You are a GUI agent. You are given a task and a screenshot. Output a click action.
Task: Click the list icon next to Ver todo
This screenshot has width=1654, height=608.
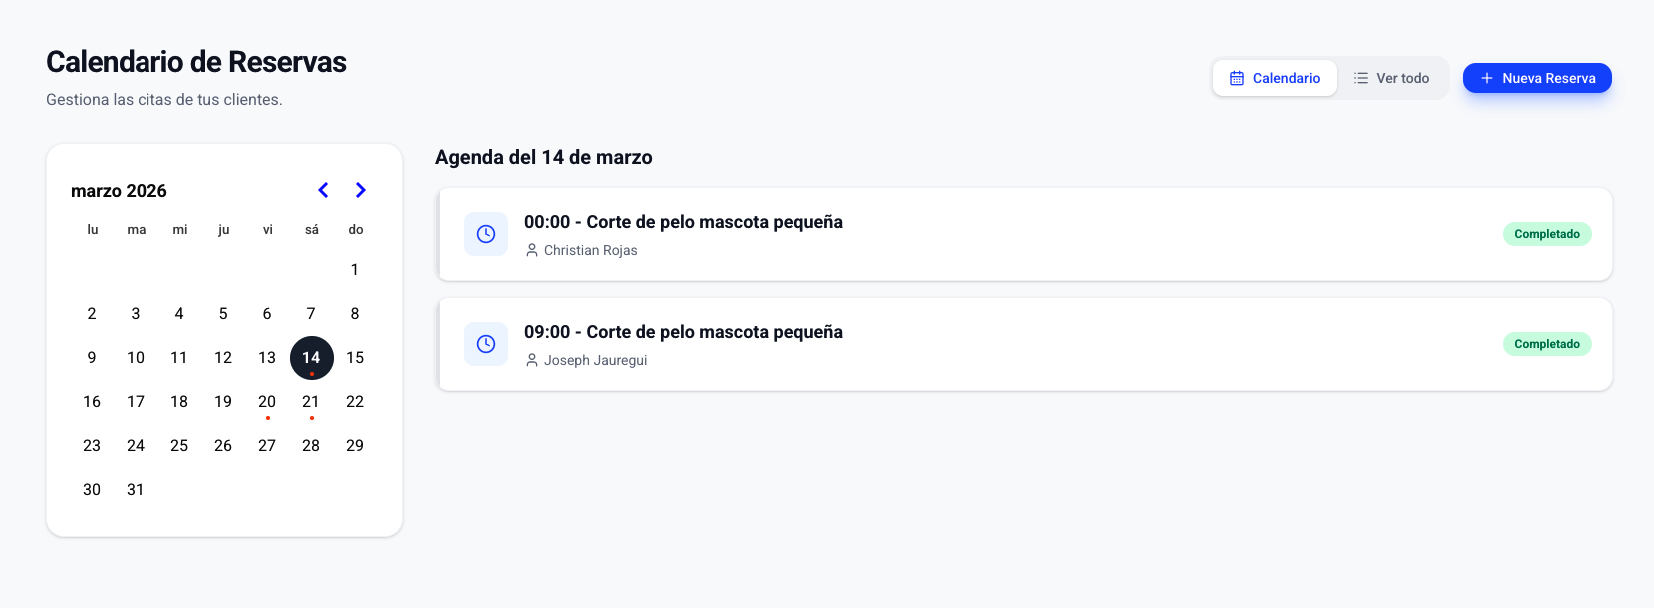(x=1360, y=77)
